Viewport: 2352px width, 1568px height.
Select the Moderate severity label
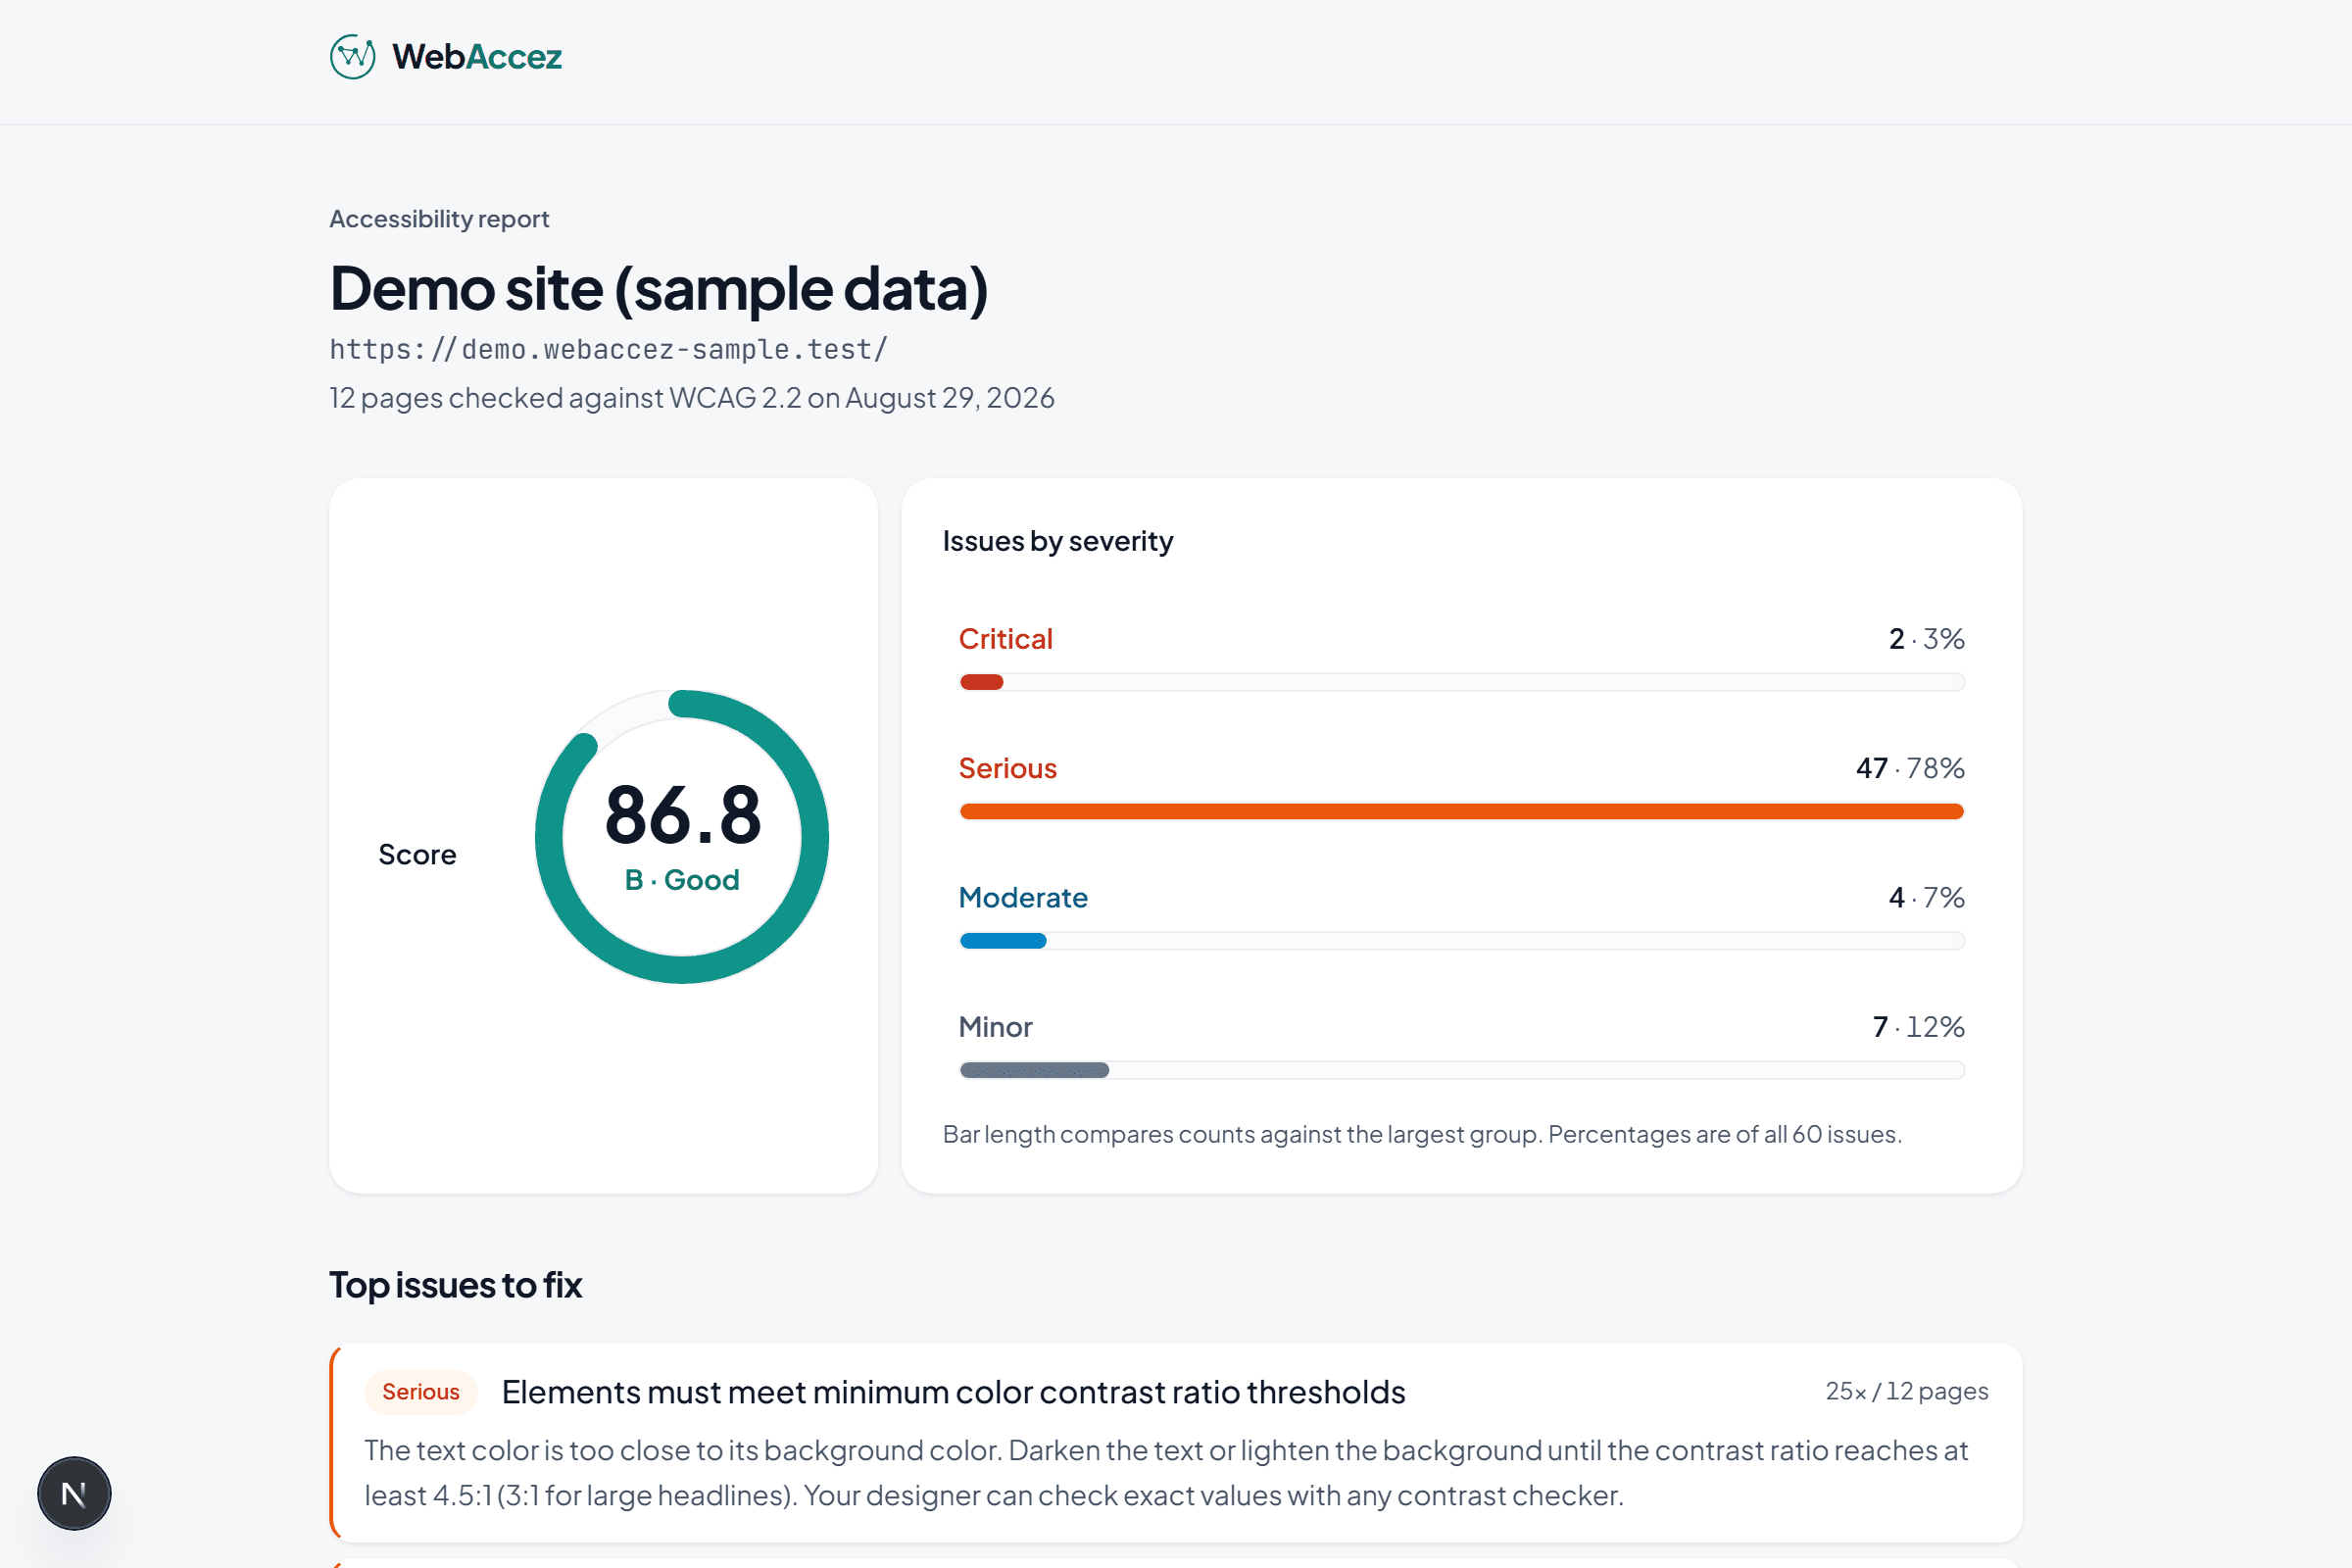1023,897
